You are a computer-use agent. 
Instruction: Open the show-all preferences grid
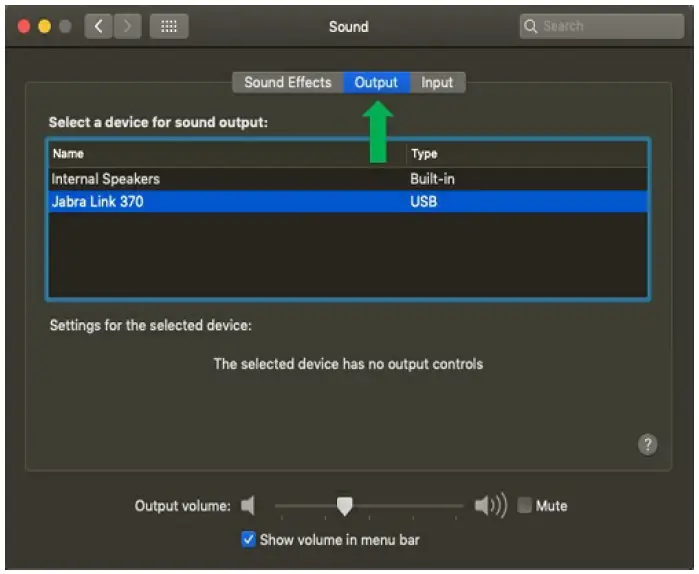coord(169,27)
